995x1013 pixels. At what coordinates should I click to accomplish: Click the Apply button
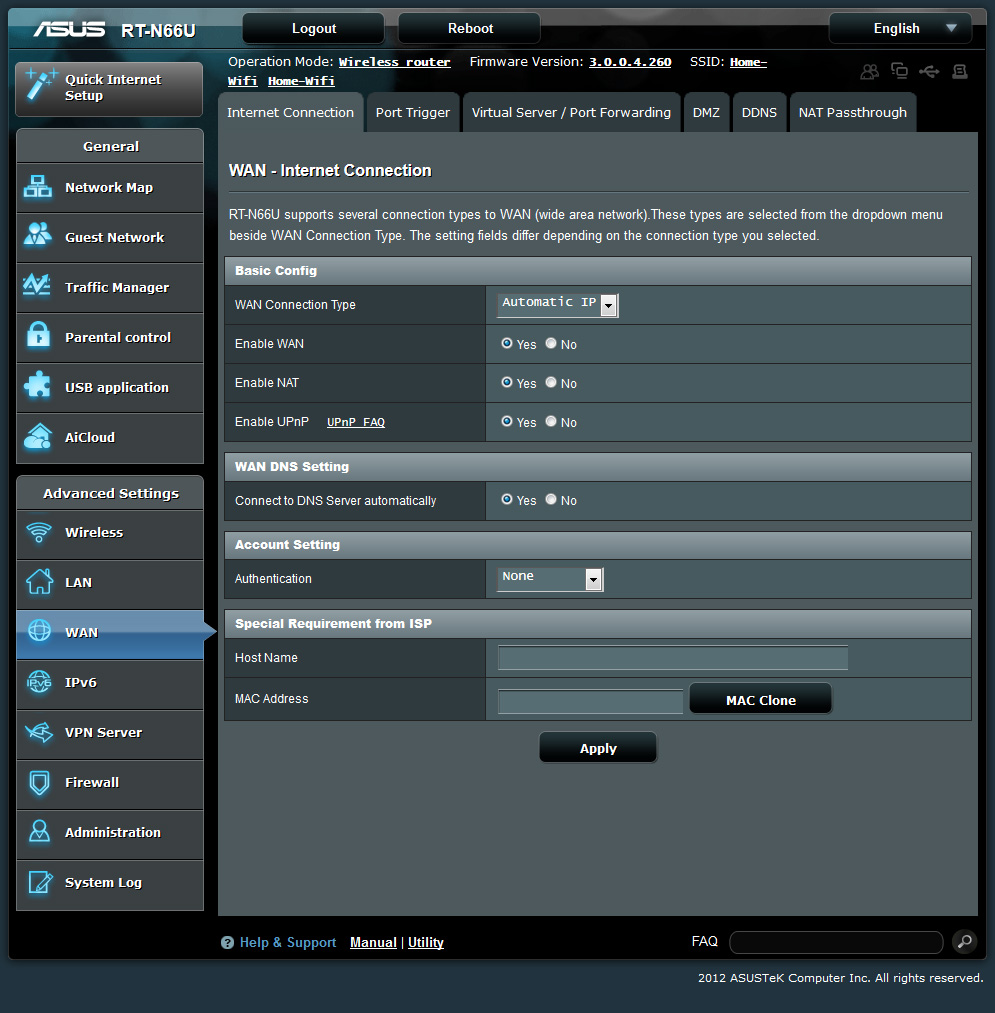click(x=598, y=748)
